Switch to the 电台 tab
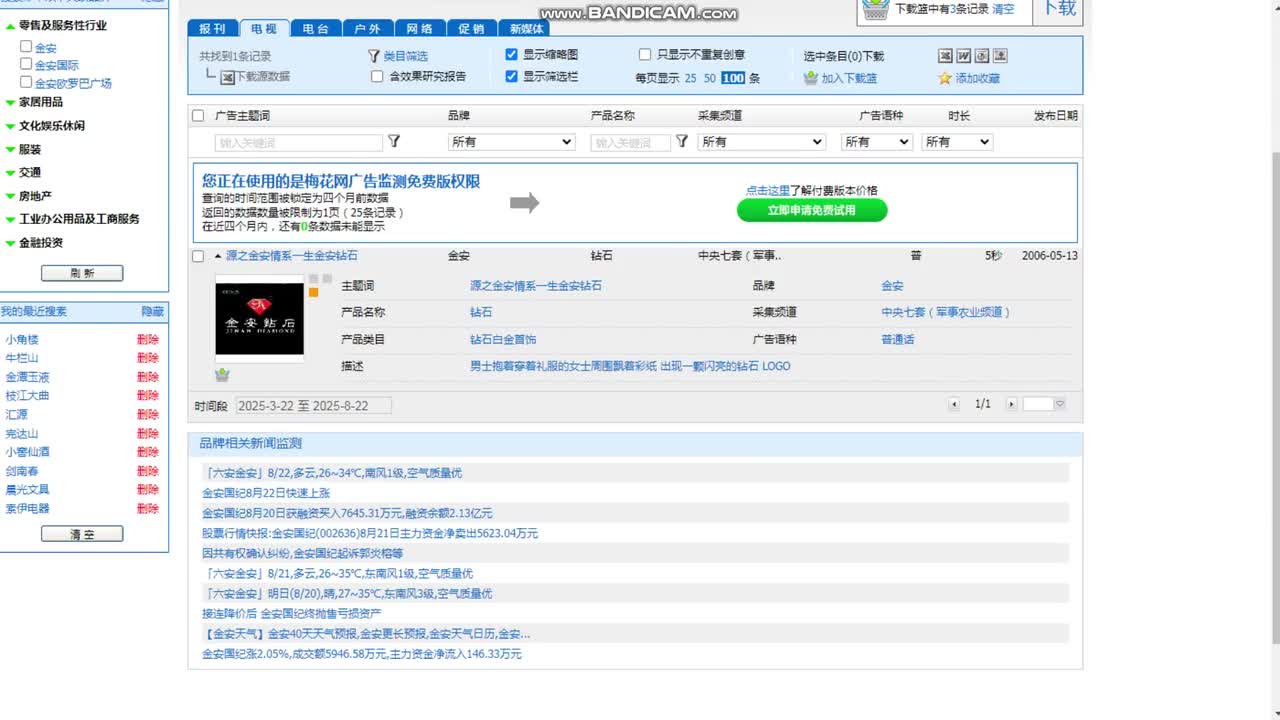This screenshot has height=720, width=1280. pyautogui.click(x=315, y=29)
